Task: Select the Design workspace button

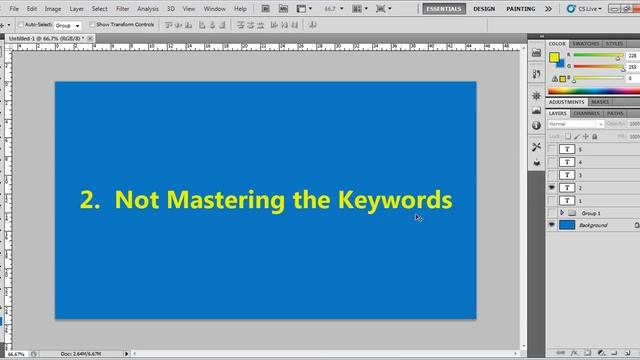Action: coord(484,9)
